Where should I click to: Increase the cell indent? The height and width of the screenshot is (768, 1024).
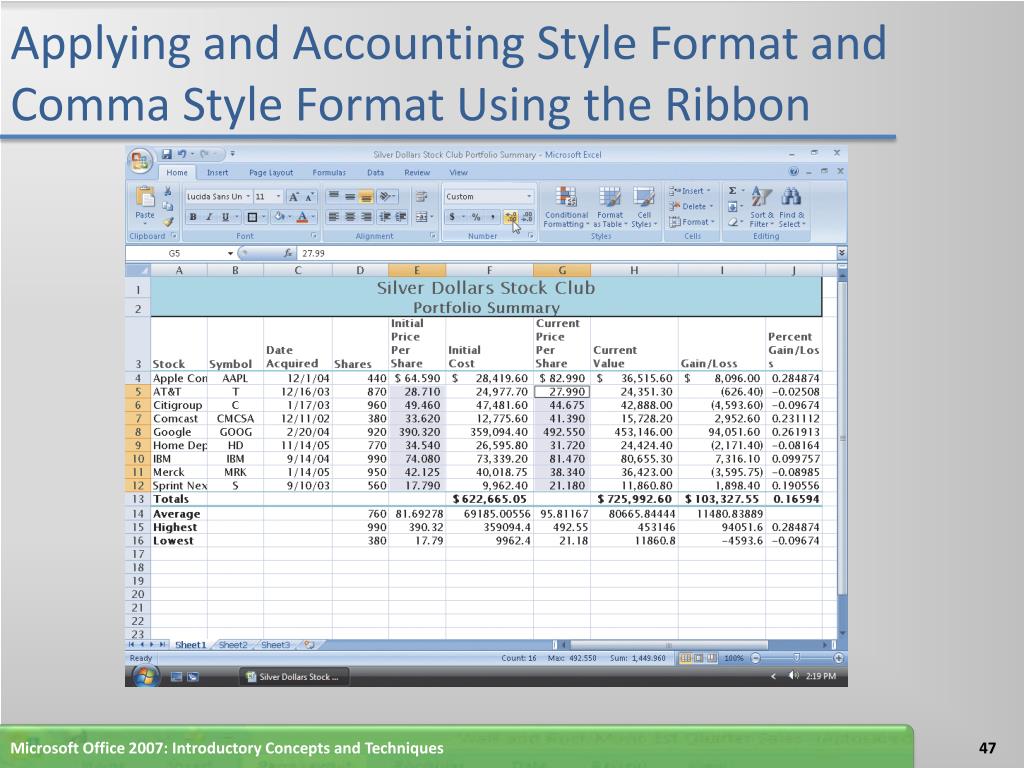pos(401,217)
